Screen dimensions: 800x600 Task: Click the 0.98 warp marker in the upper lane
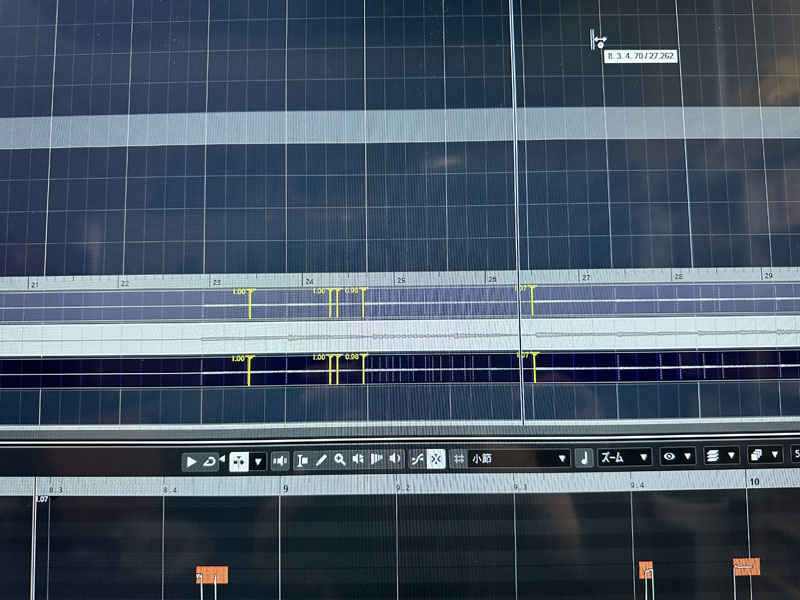[363, 302]
